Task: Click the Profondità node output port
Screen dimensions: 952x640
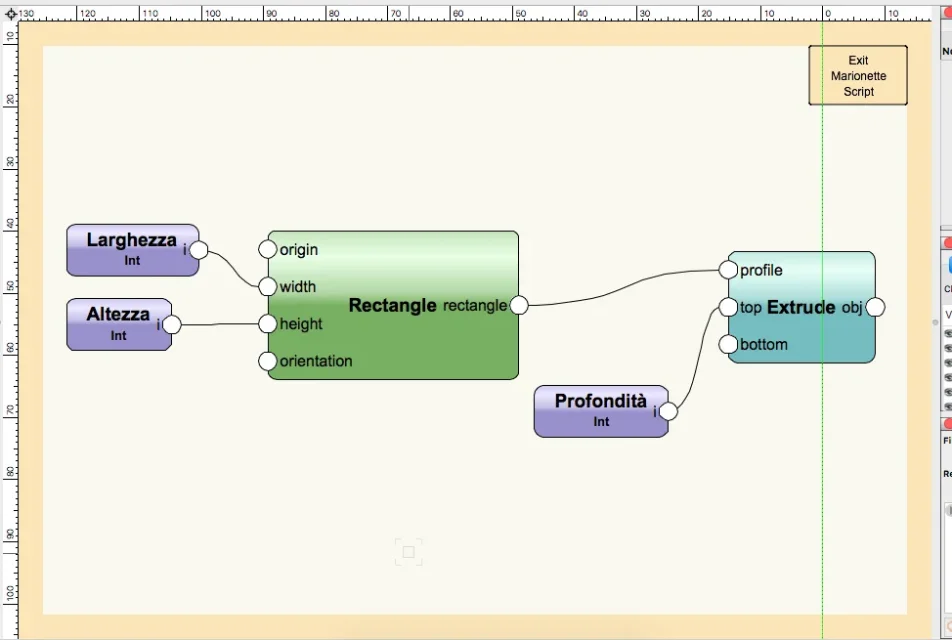Action: [668, 411]
